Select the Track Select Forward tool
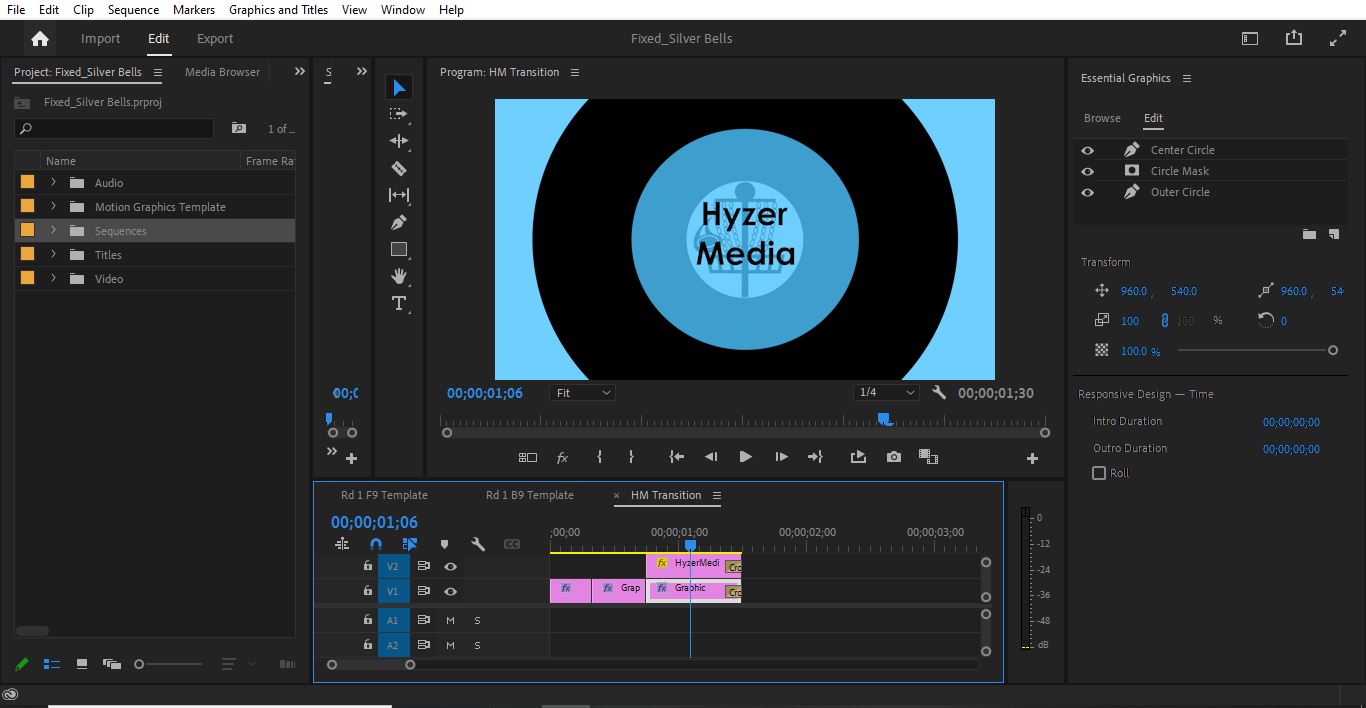The width and height of the screenshot is (1366, 708). pos(399,113)
